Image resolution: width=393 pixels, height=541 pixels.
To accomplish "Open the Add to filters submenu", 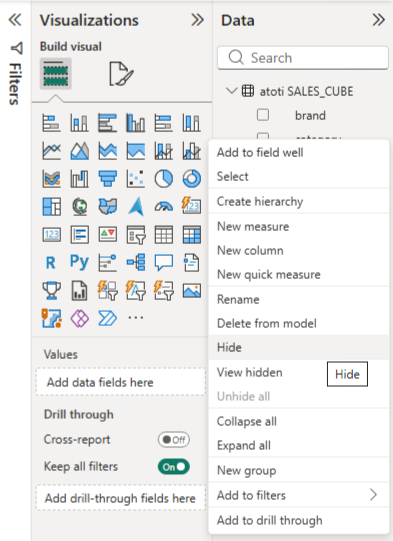I will pos(299,495).
